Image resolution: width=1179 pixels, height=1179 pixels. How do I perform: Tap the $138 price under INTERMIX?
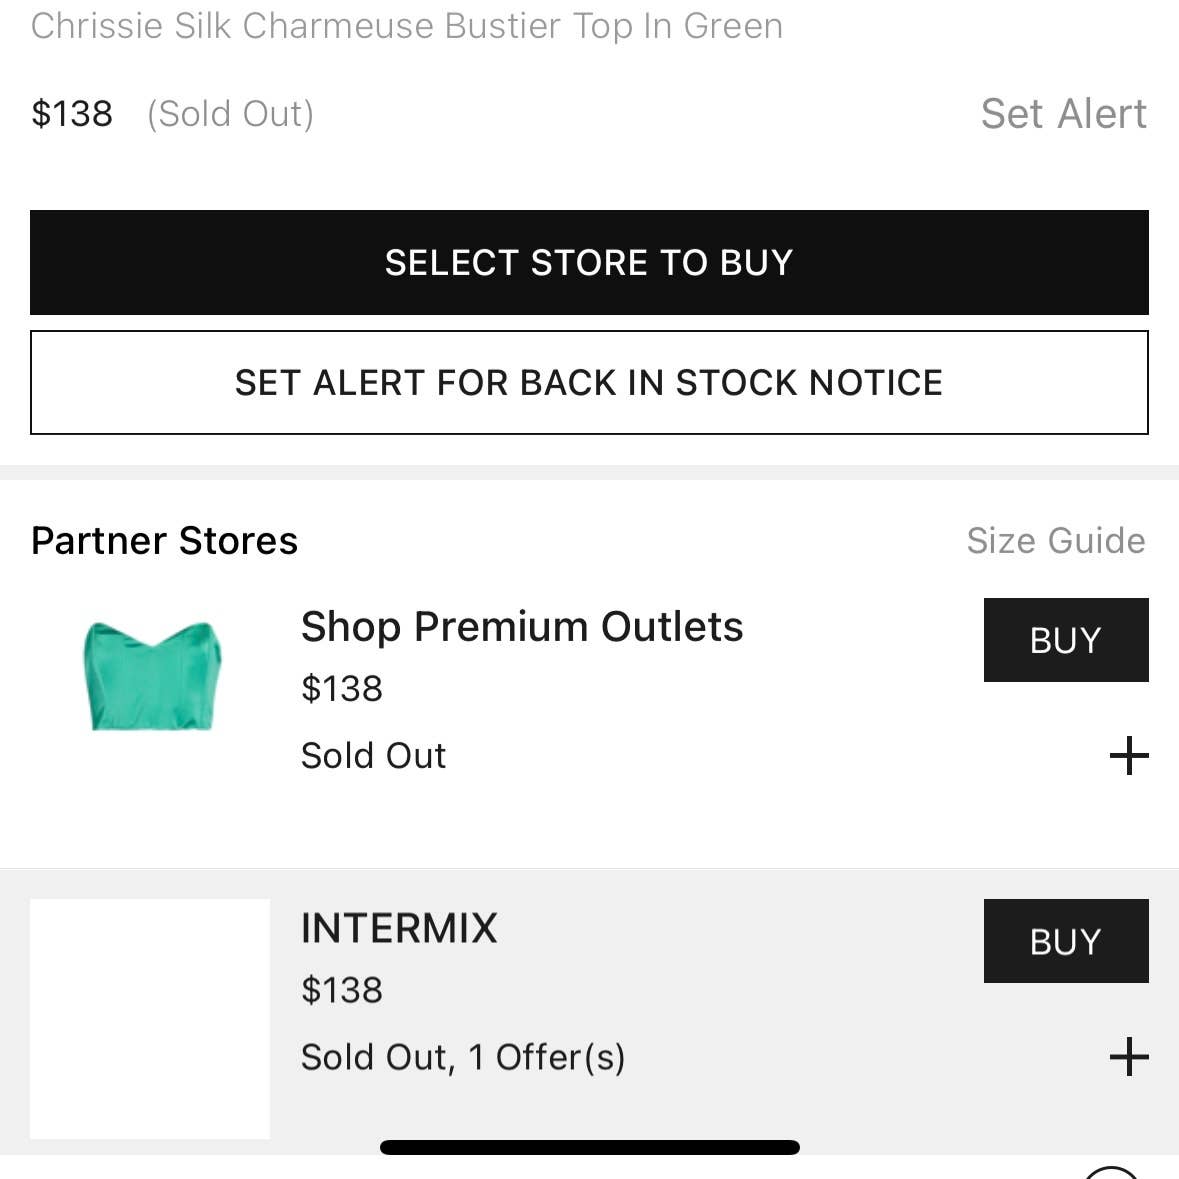pyautogui.click(x=341, y=990)
